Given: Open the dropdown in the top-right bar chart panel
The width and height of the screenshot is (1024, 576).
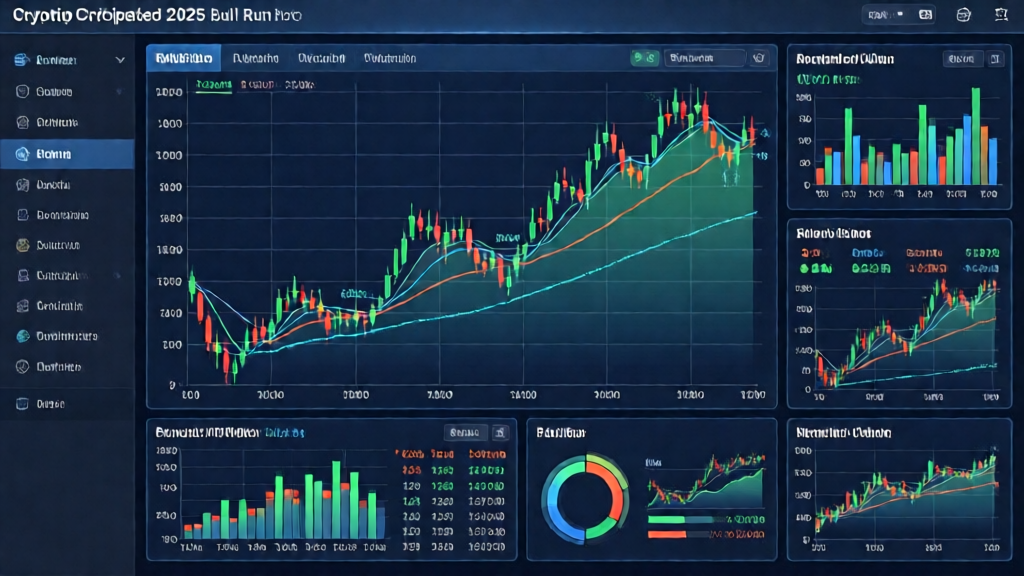Looking at the screenshot, I should [961, 60].
